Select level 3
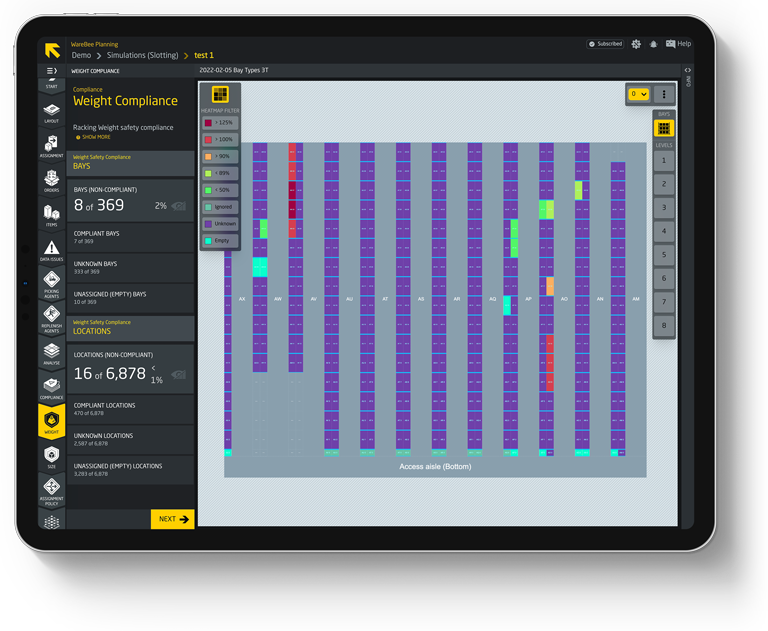The height and width of the screenshot is (631, 768). click(x=664, y=208)
